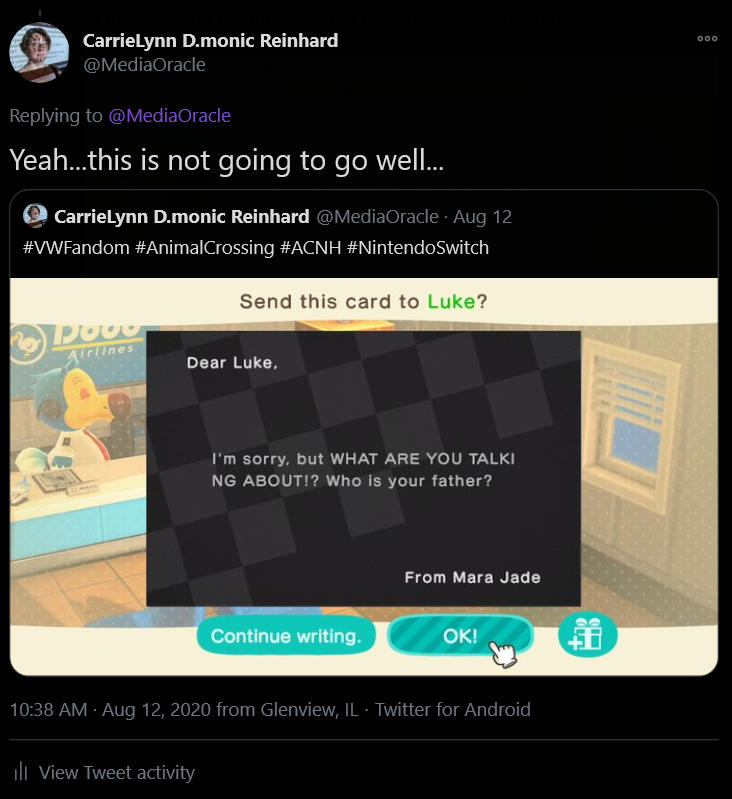Click the Continue writing button
The width and height of the screenshot is (732, 799).
[286, 635]
